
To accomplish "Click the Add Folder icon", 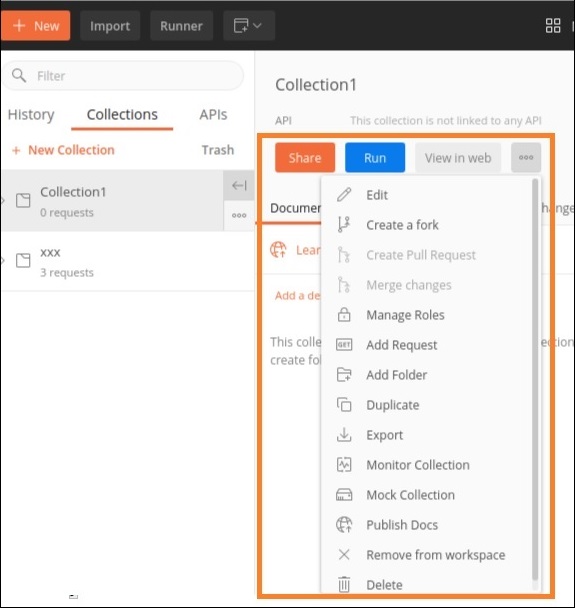I will (344, 374).
